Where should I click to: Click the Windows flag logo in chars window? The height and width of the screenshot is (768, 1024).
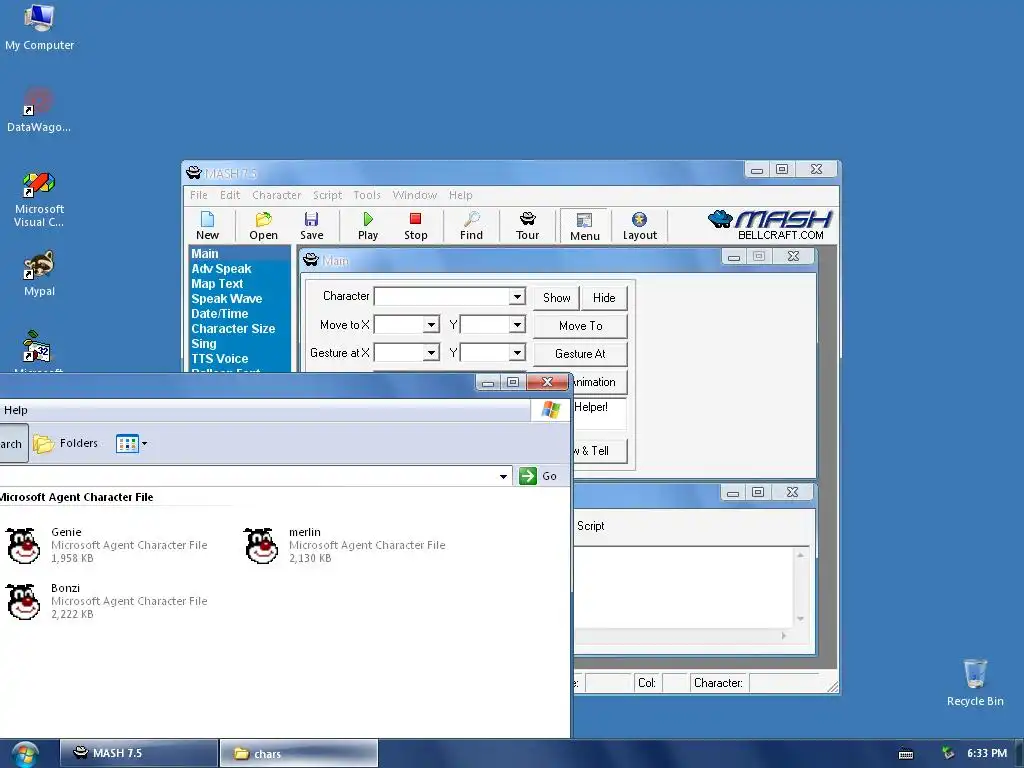coord(551,409)
